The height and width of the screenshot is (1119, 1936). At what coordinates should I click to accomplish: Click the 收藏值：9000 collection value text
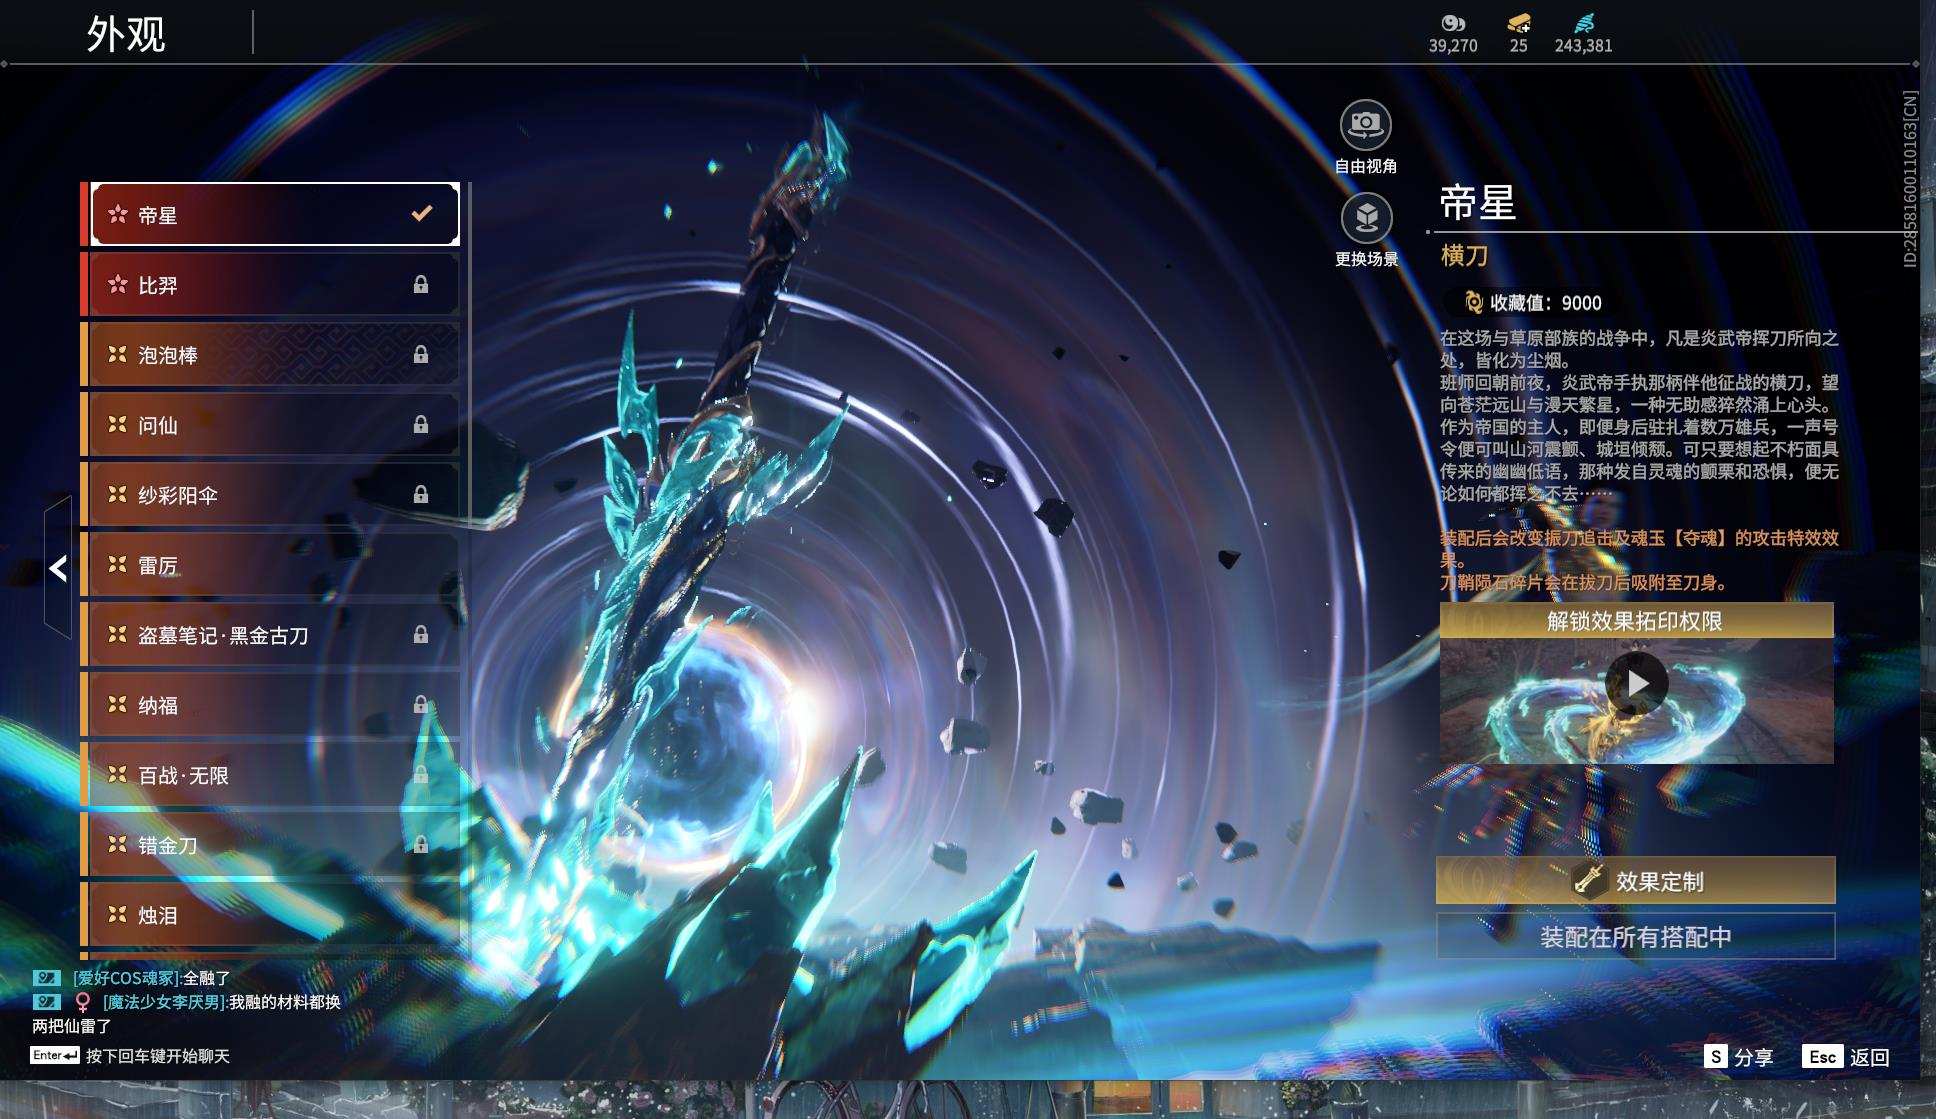[1546, 303]
